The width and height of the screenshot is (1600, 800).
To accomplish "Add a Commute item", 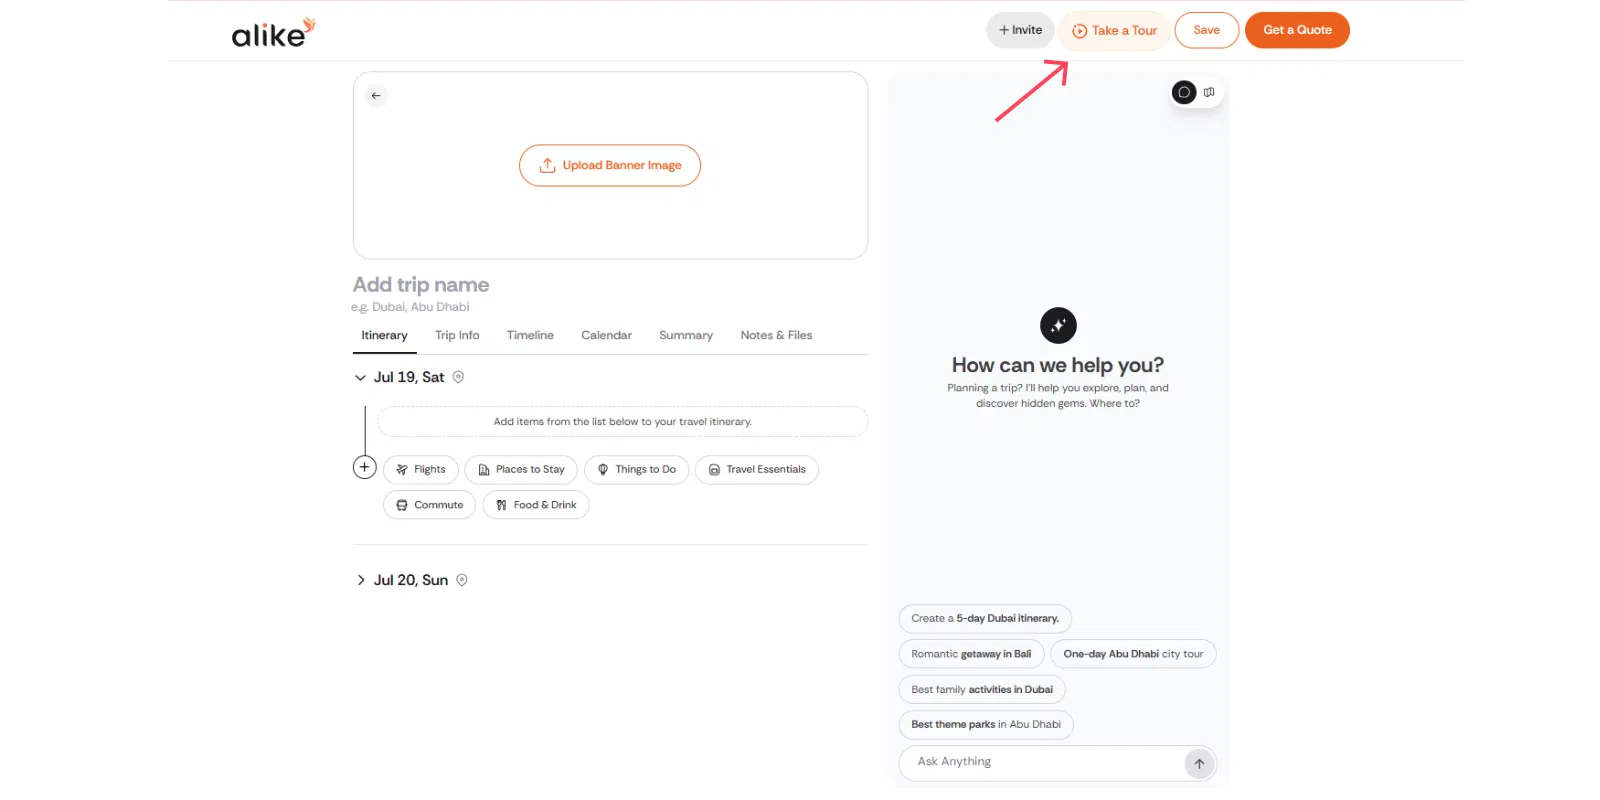I will (x=429, y=505).
